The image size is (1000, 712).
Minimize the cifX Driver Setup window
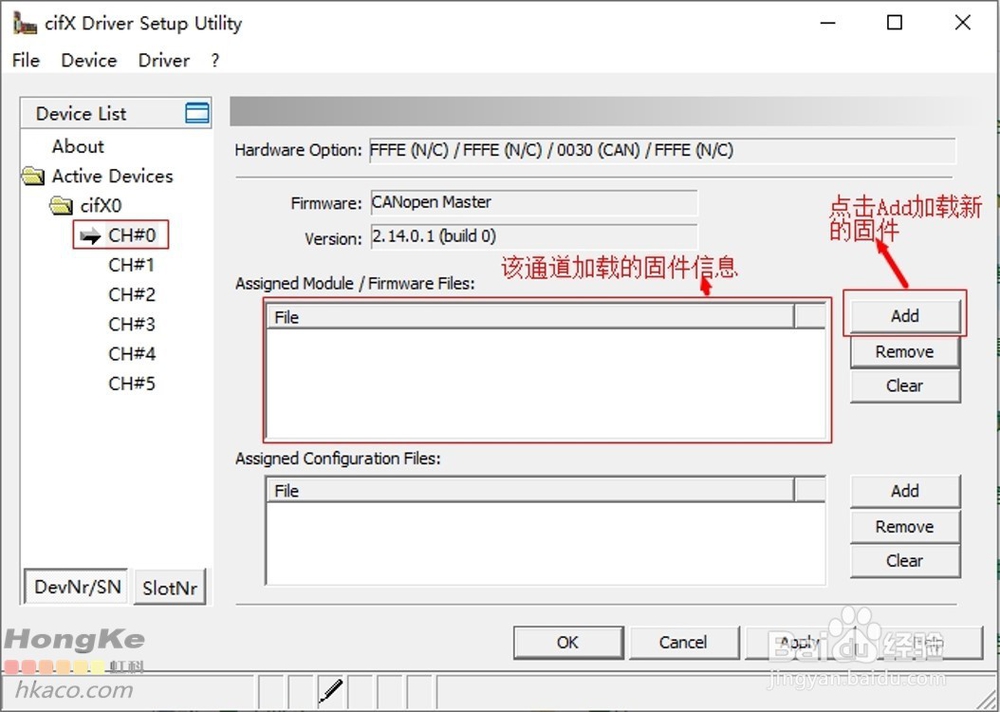pos(828,23)
